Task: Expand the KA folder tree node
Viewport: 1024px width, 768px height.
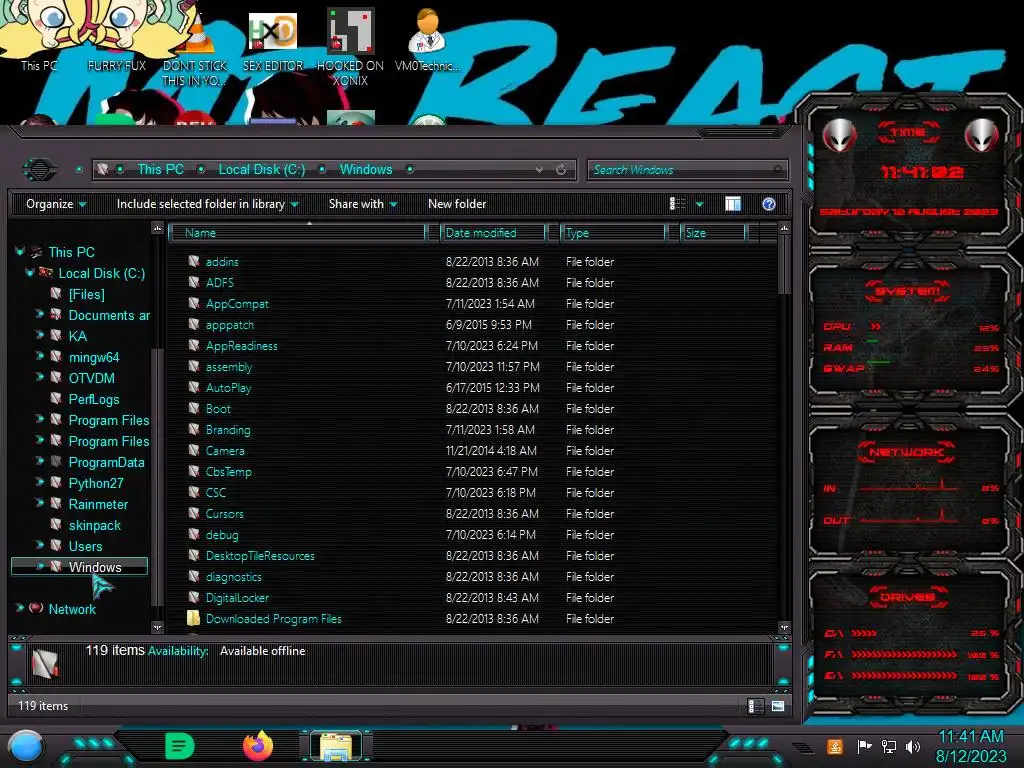Action: click(39, 335)
